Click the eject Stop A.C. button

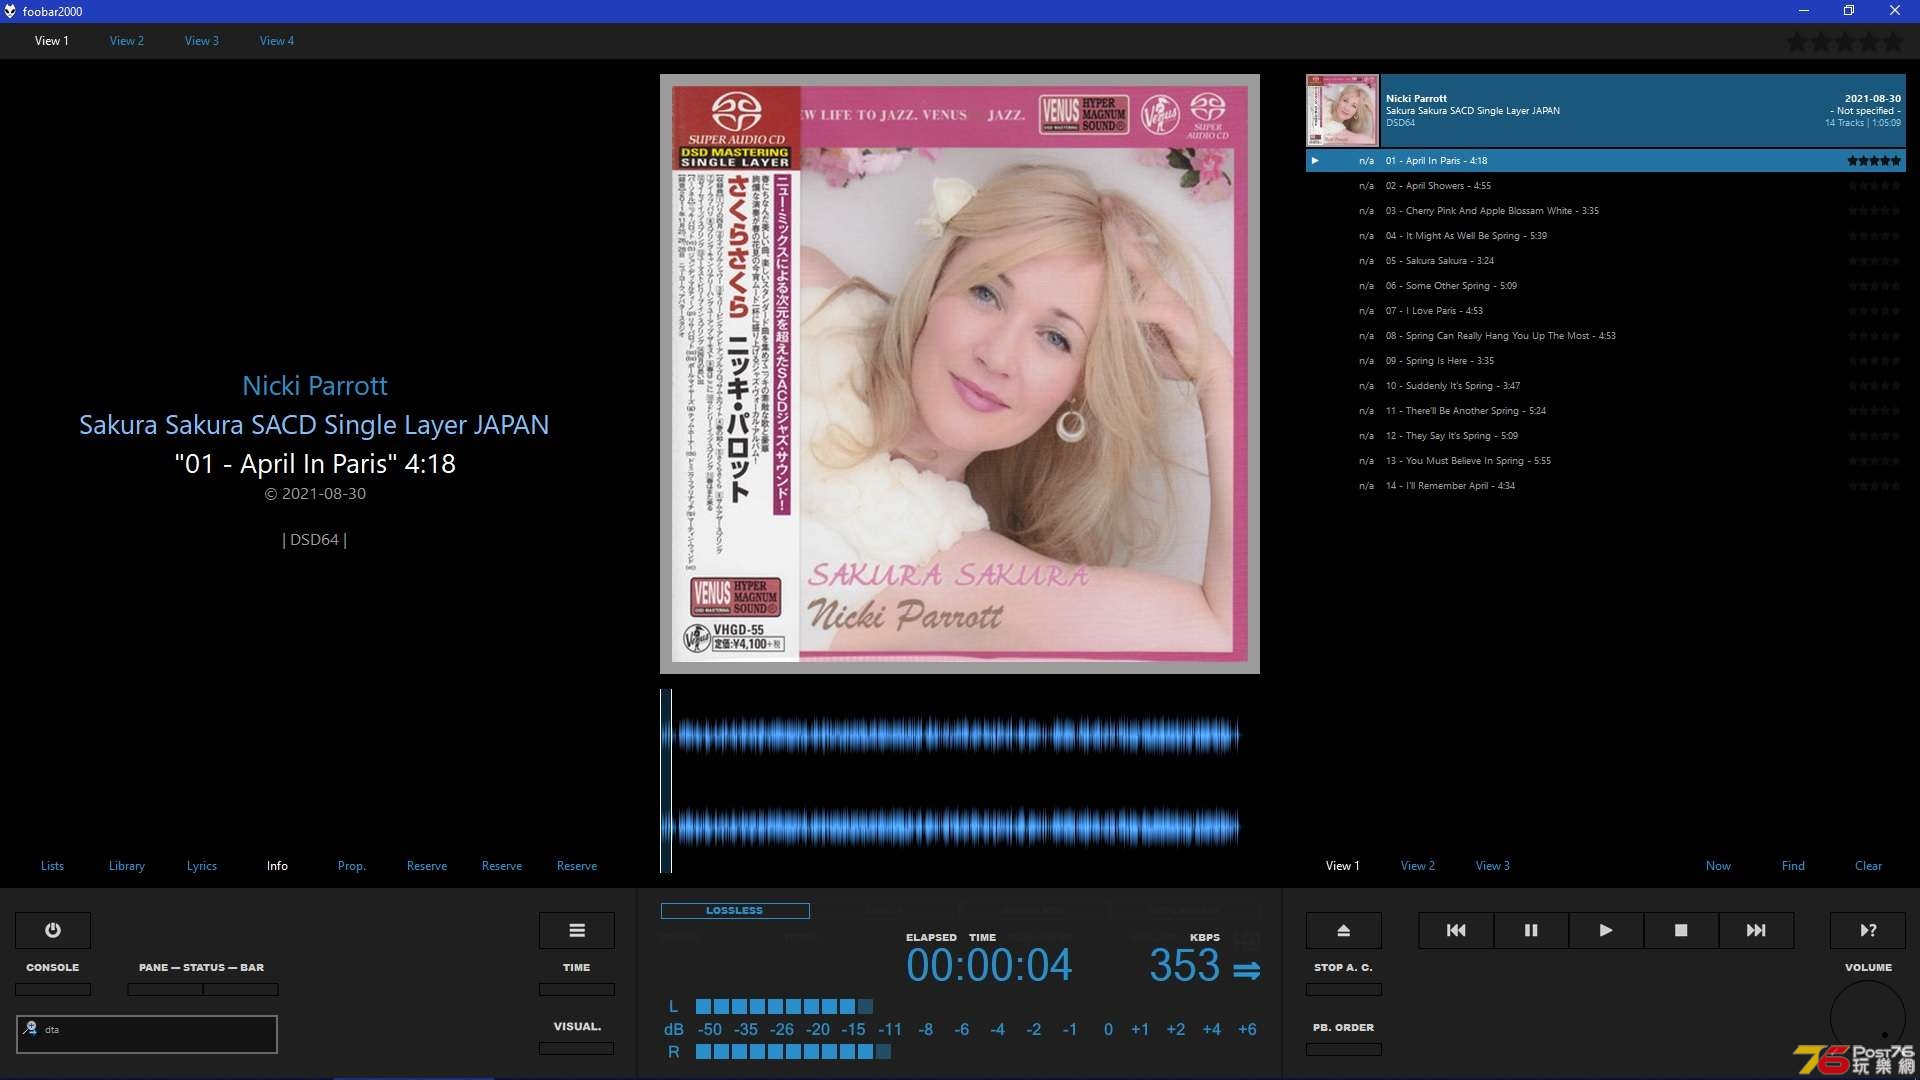(x=1344, y=930)
